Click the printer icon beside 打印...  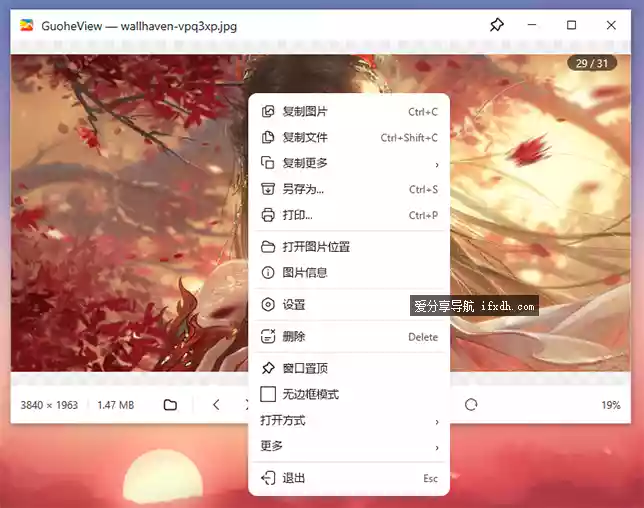tap(268, 215)
